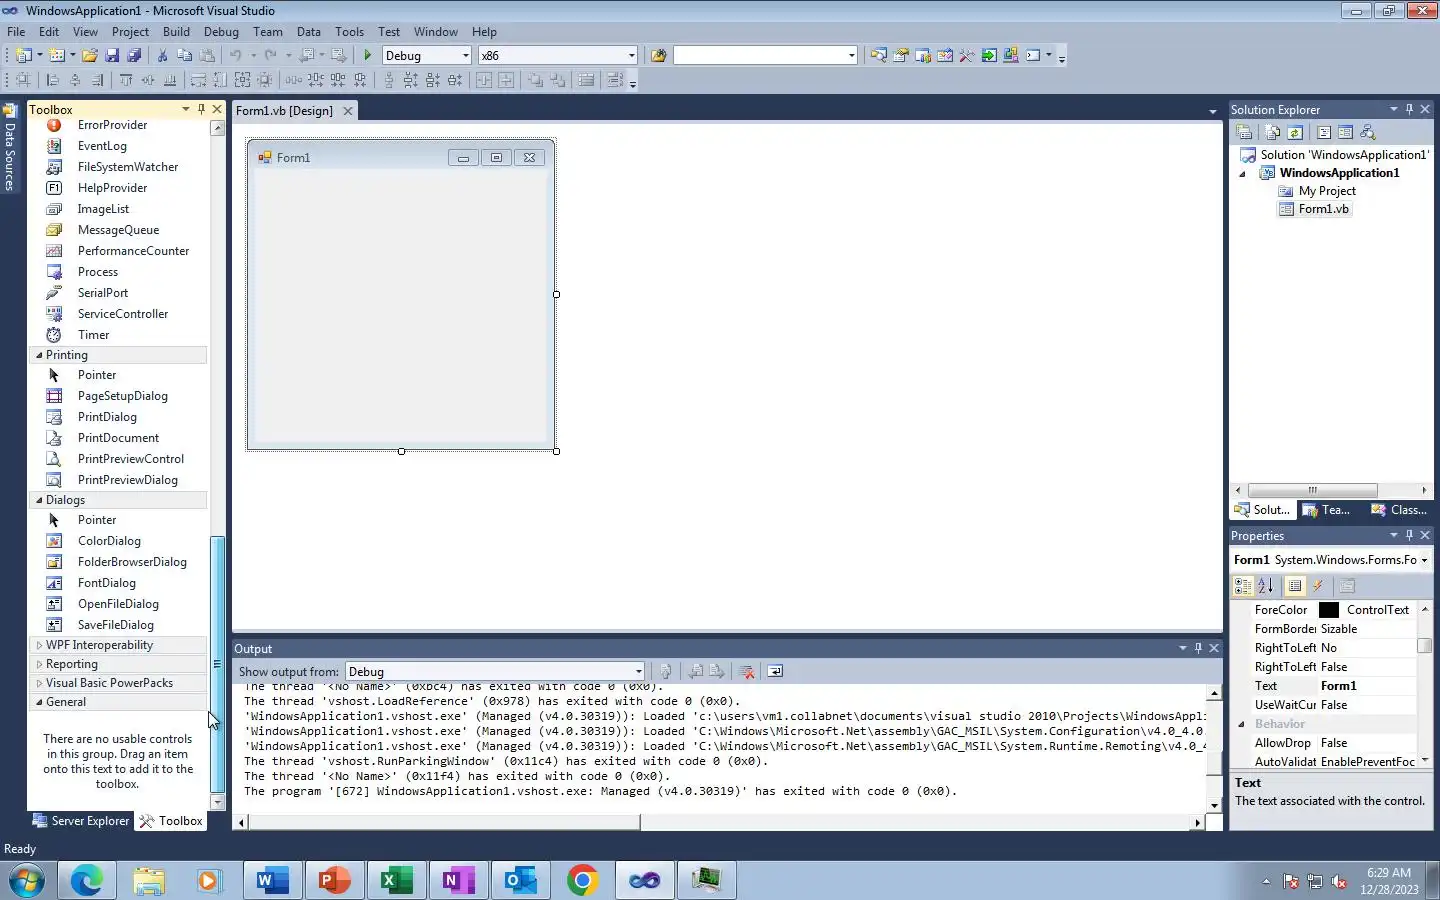Open the Toolbox via hammer-wrench icon

(x=967, y=56)
